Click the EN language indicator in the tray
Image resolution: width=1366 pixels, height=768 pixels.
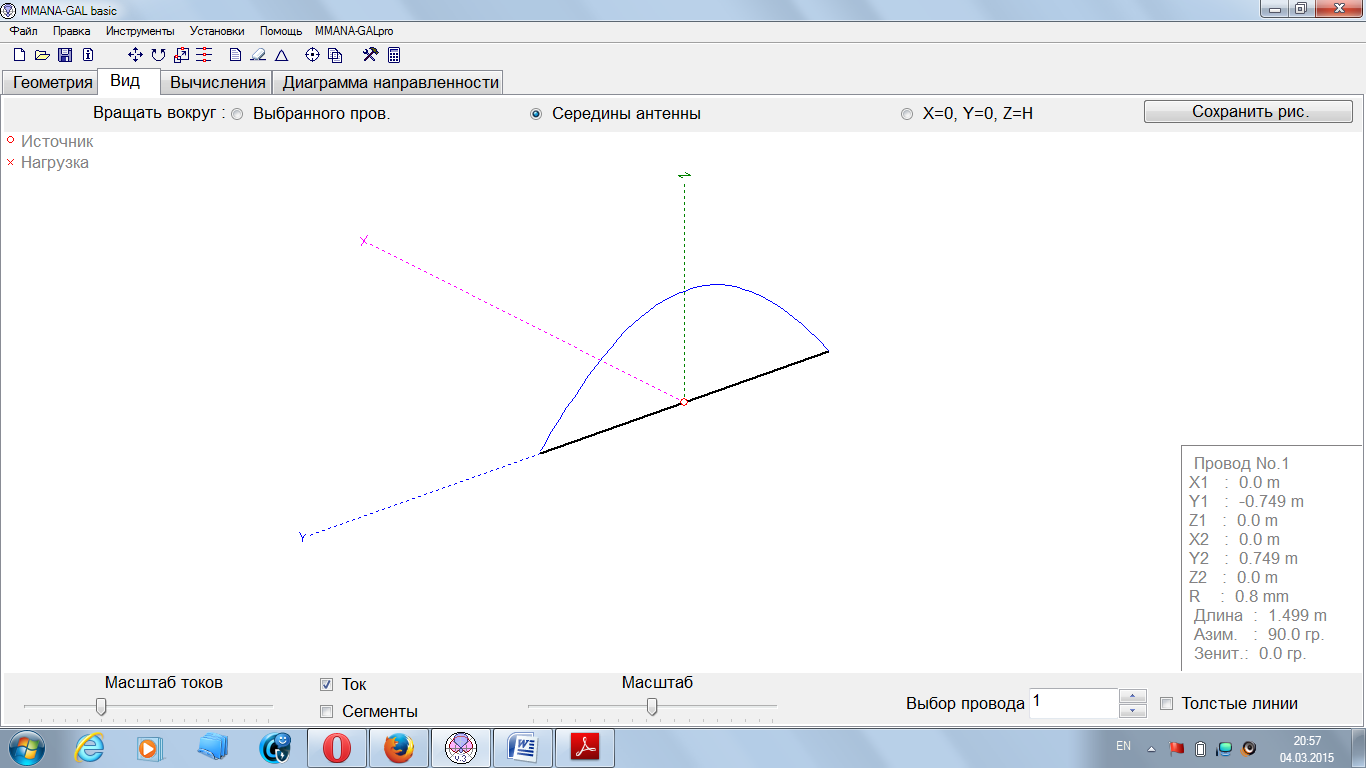coord(1123,746)
